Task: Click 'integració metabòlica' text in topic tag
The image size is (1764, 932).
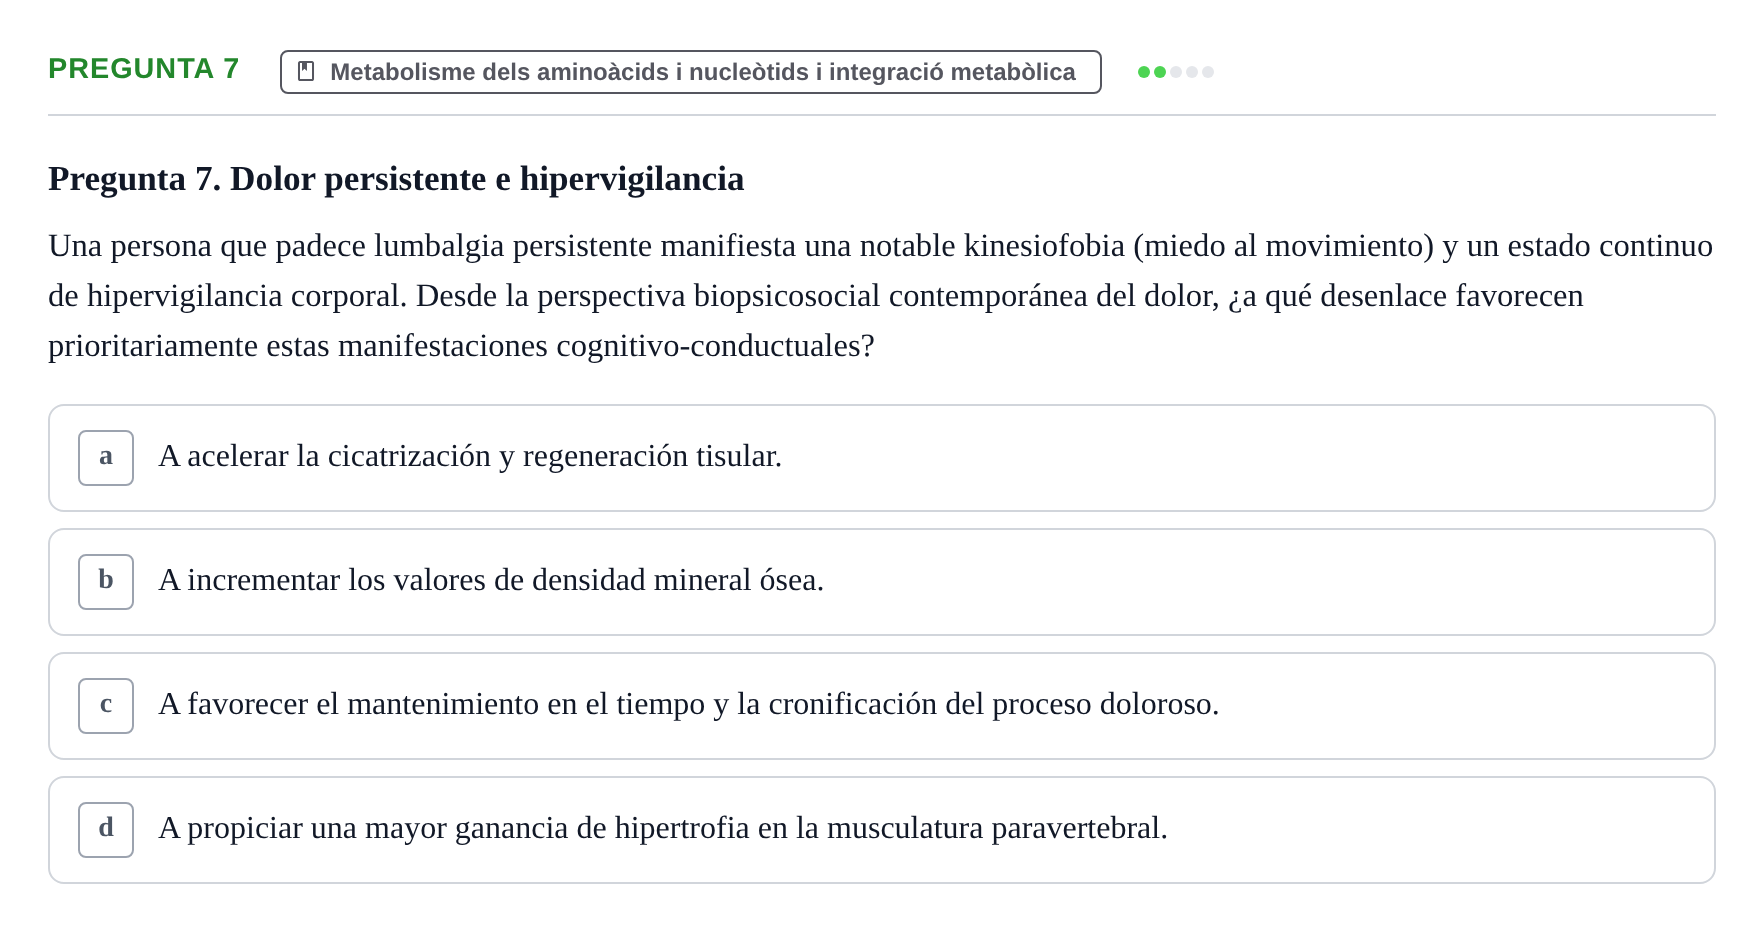Action: point(952,72)
